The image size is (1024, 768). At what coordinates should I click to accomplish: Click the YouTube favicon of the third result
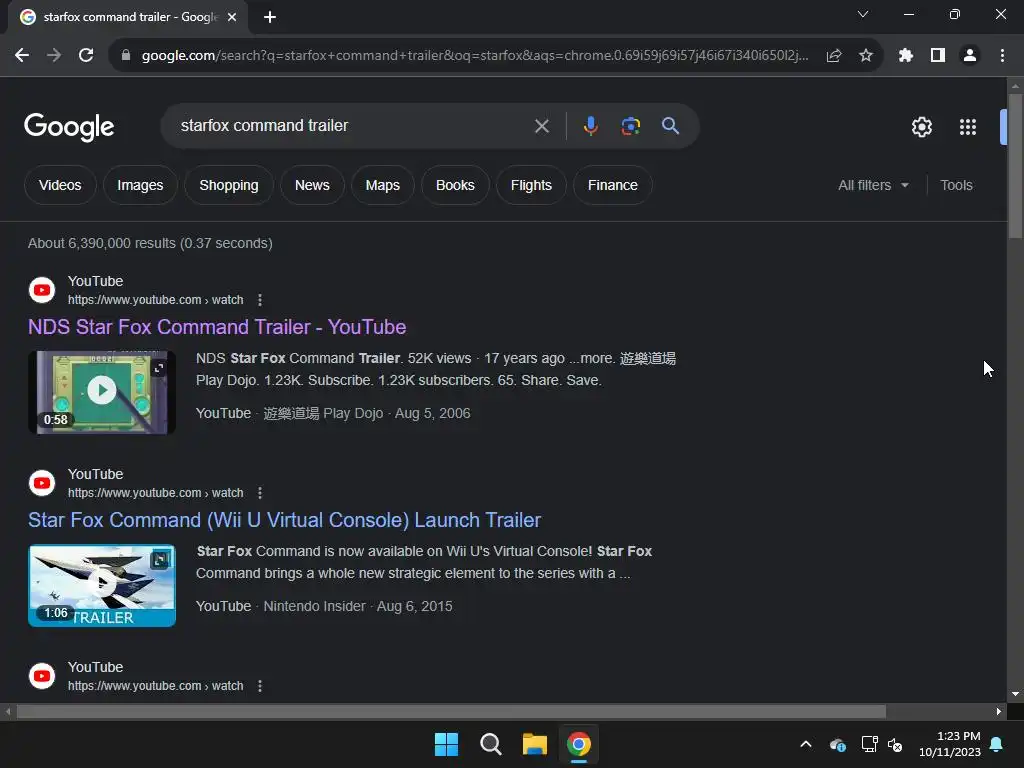42,676
